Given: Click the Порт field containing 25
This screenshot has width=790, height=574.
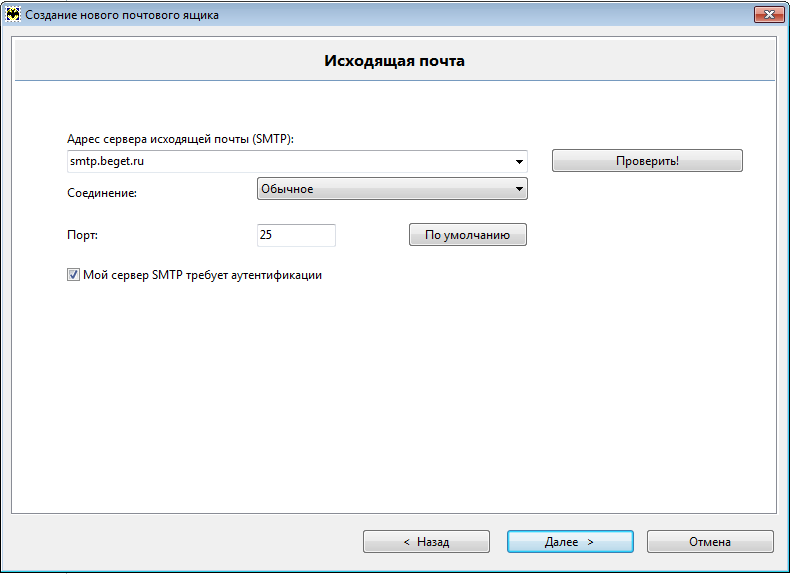Looking at the screenshot, I should pyautogui.click(x=296, y=235).
